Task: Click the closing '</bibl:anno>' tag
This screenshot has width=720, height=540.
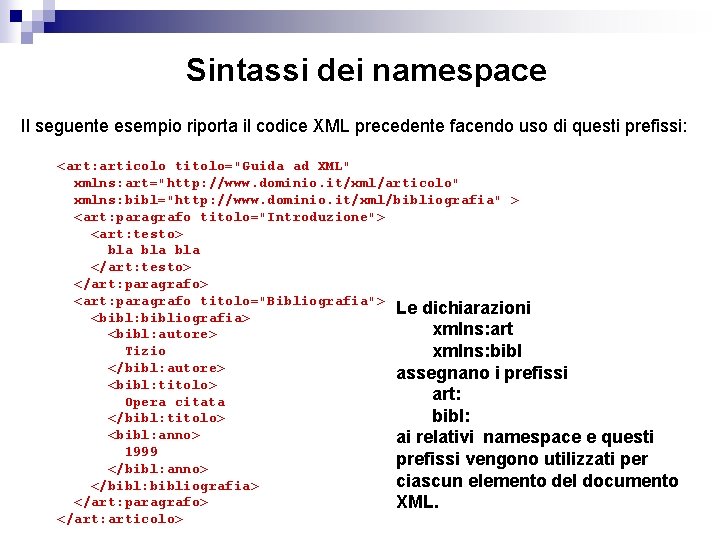Action: 158,469
